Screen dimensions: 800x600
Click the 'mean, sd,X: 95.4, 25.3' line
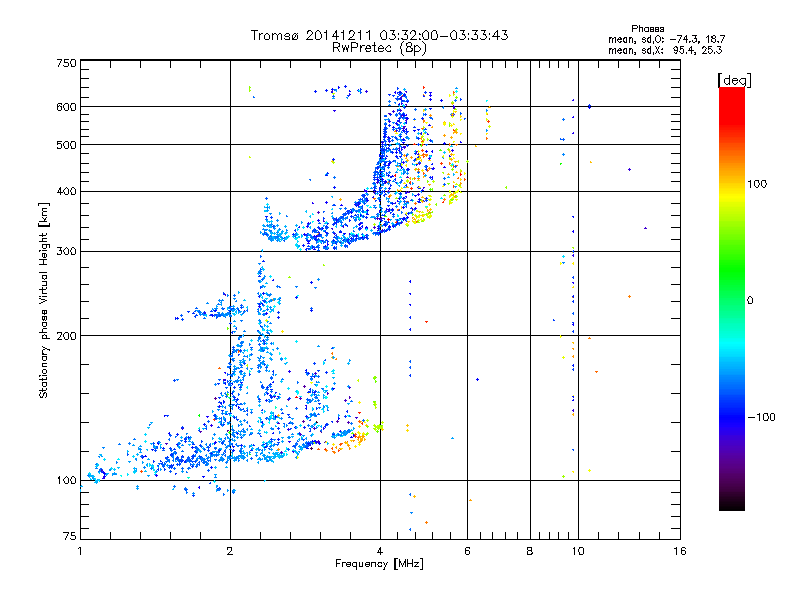click(665, 50)
